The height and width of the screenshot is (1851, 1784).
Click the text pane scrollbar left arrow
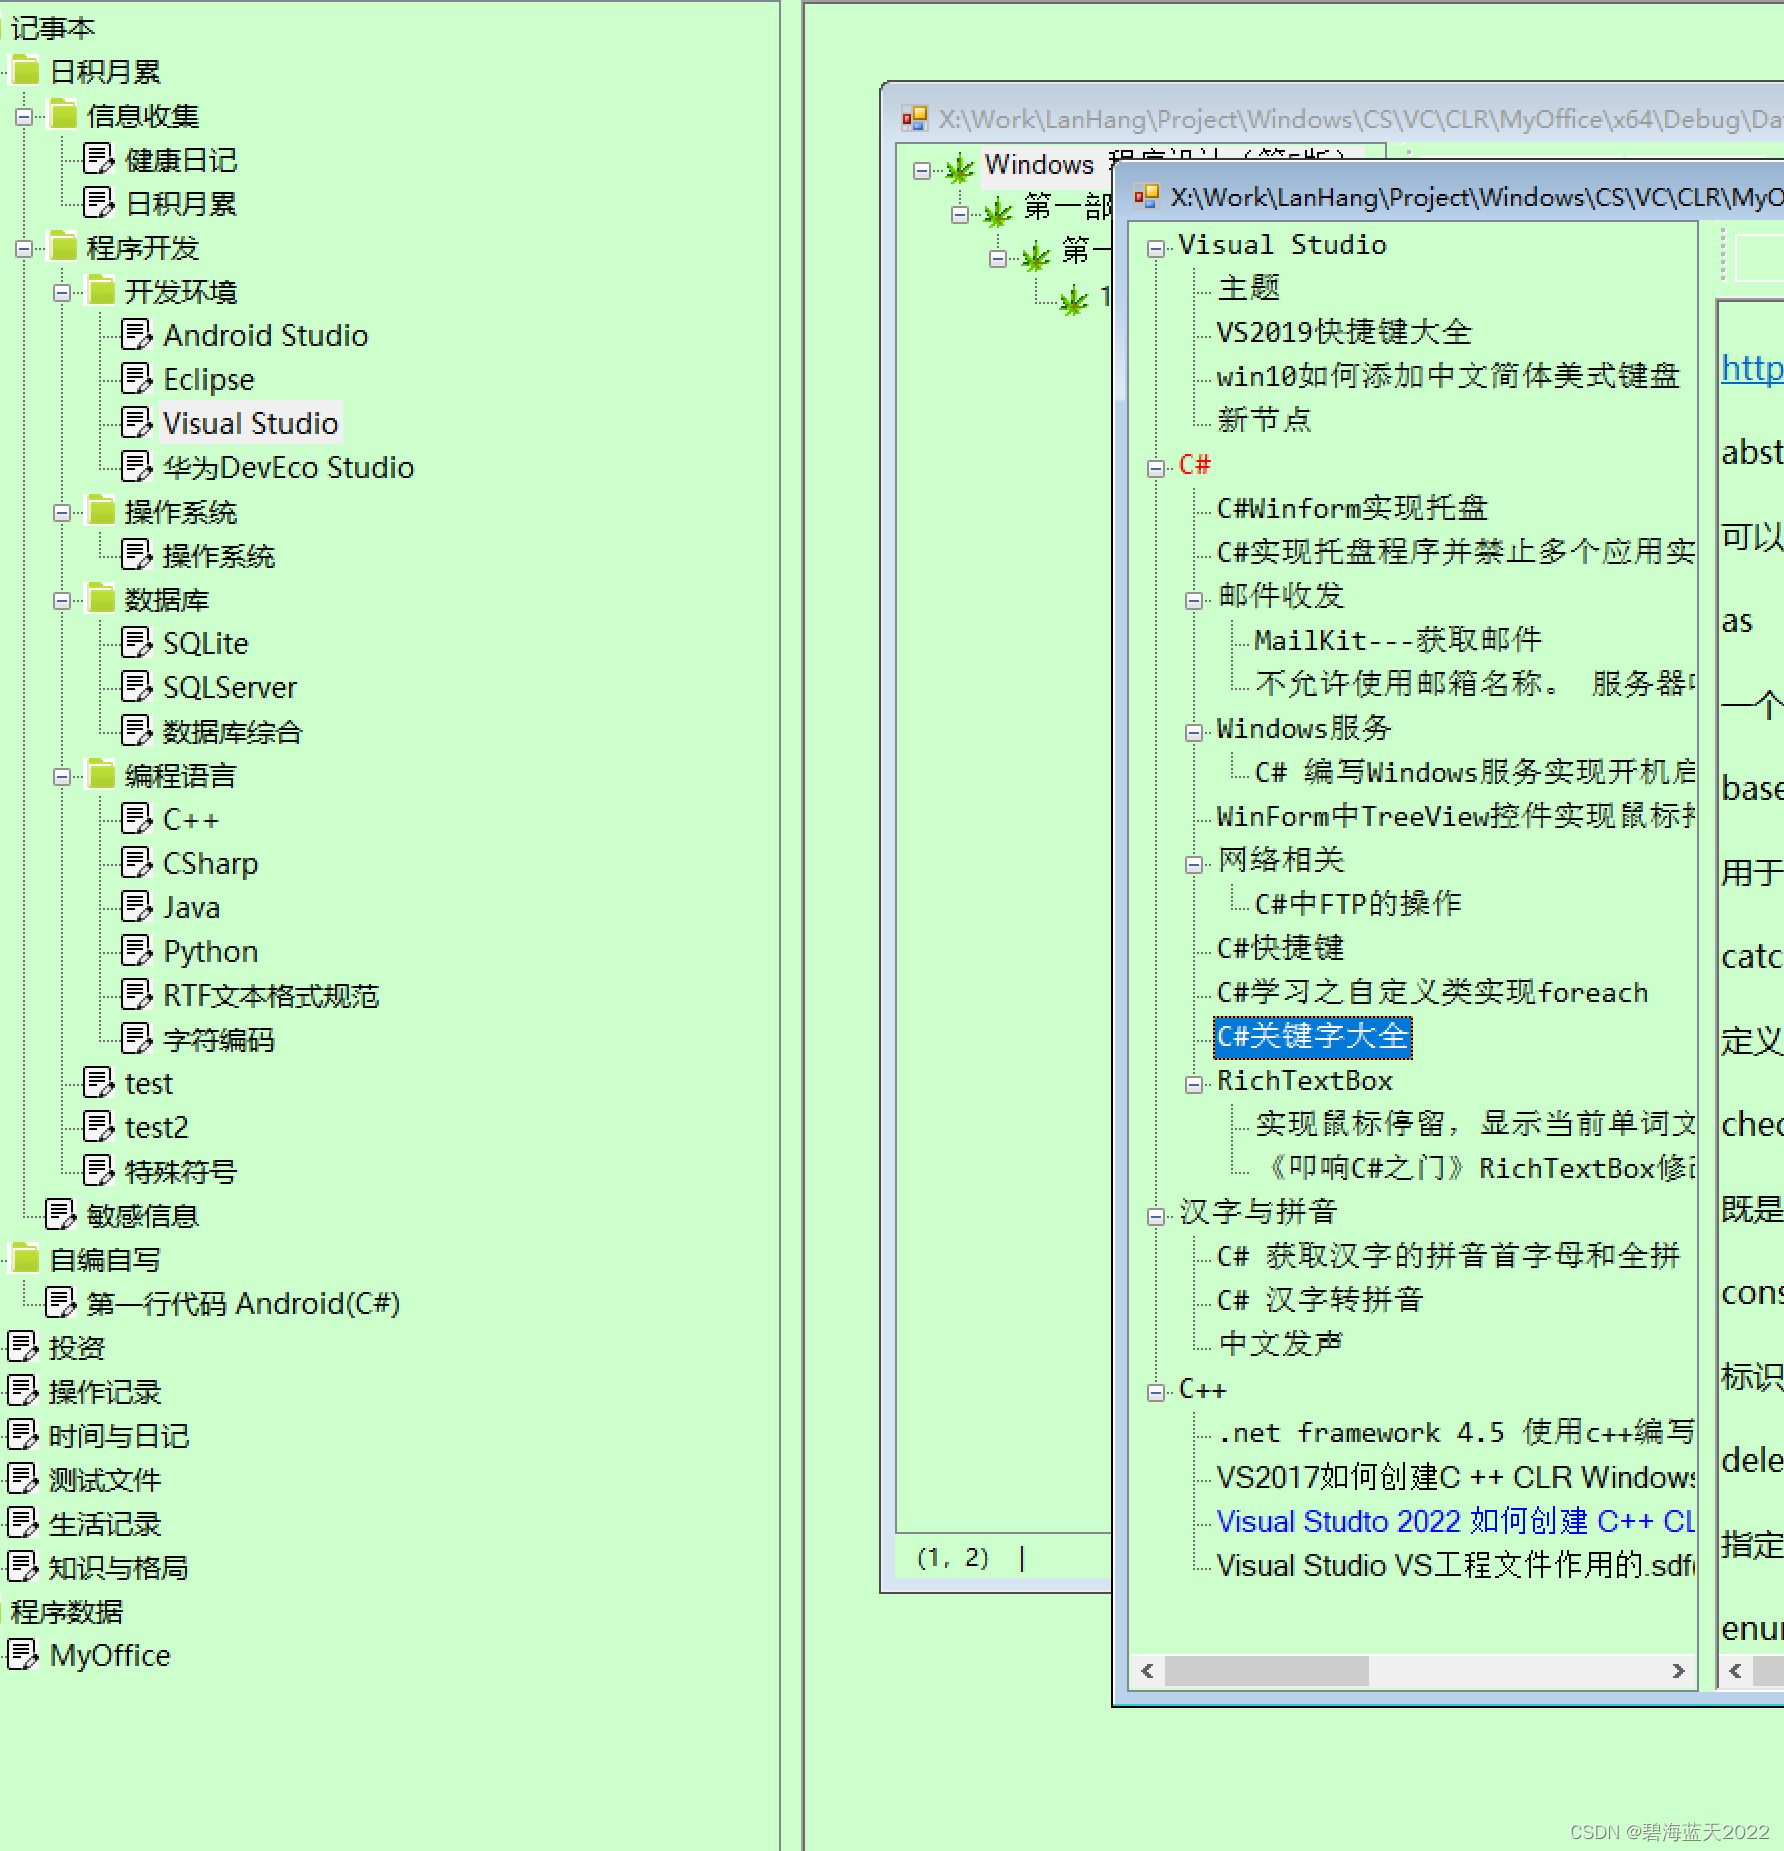click(x=1735, y=1671)
